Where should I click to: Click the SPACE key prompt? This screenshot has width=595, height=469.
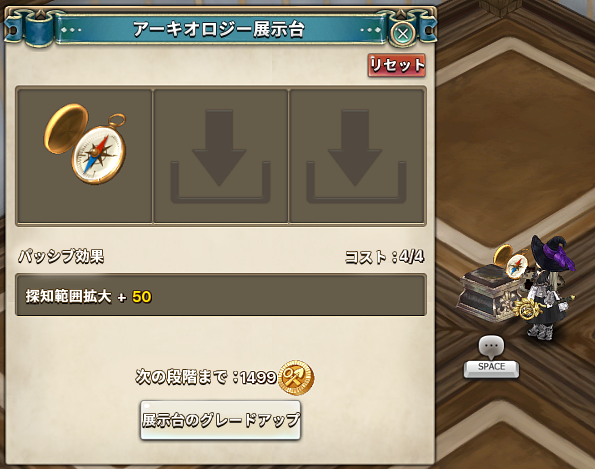491,368
